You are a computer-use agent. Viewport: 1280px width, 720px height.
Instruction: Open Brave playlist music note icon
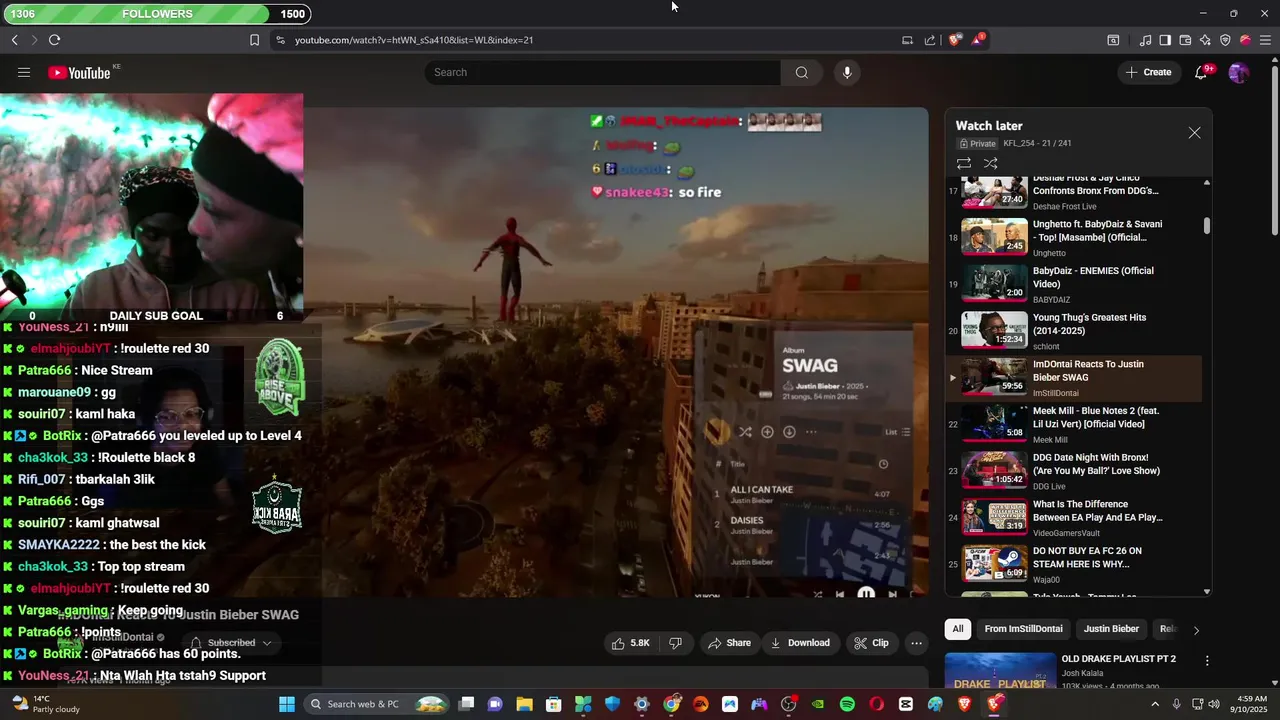pyautogui.click(x=1145, y=40)
